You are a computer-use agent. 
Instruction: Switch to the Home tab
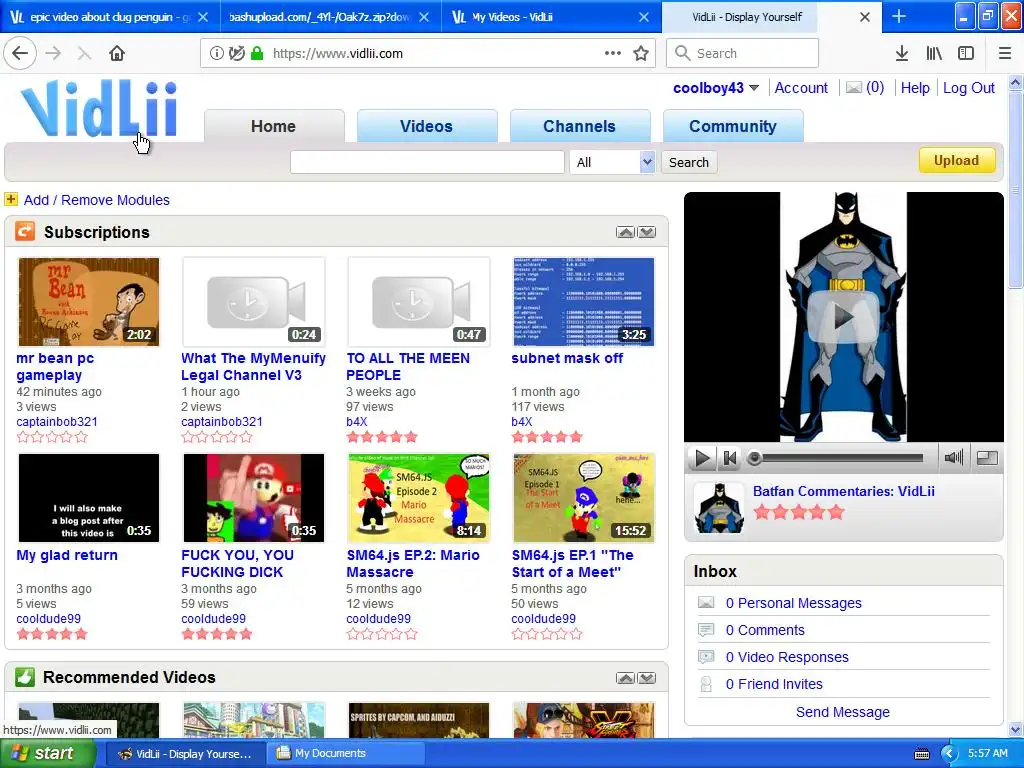click(x=274, y=126)
